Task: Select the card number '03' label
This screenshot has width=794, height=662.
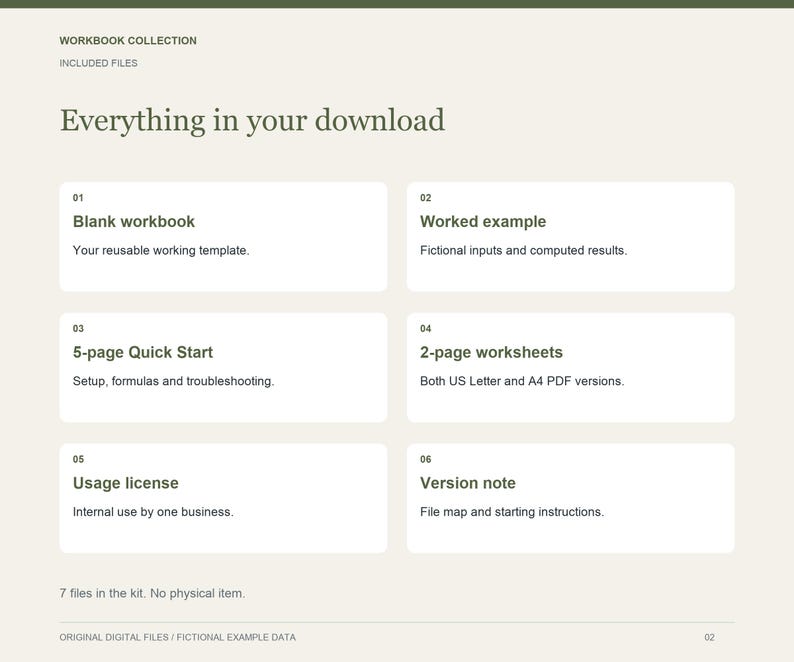Action: click(78, 329)
